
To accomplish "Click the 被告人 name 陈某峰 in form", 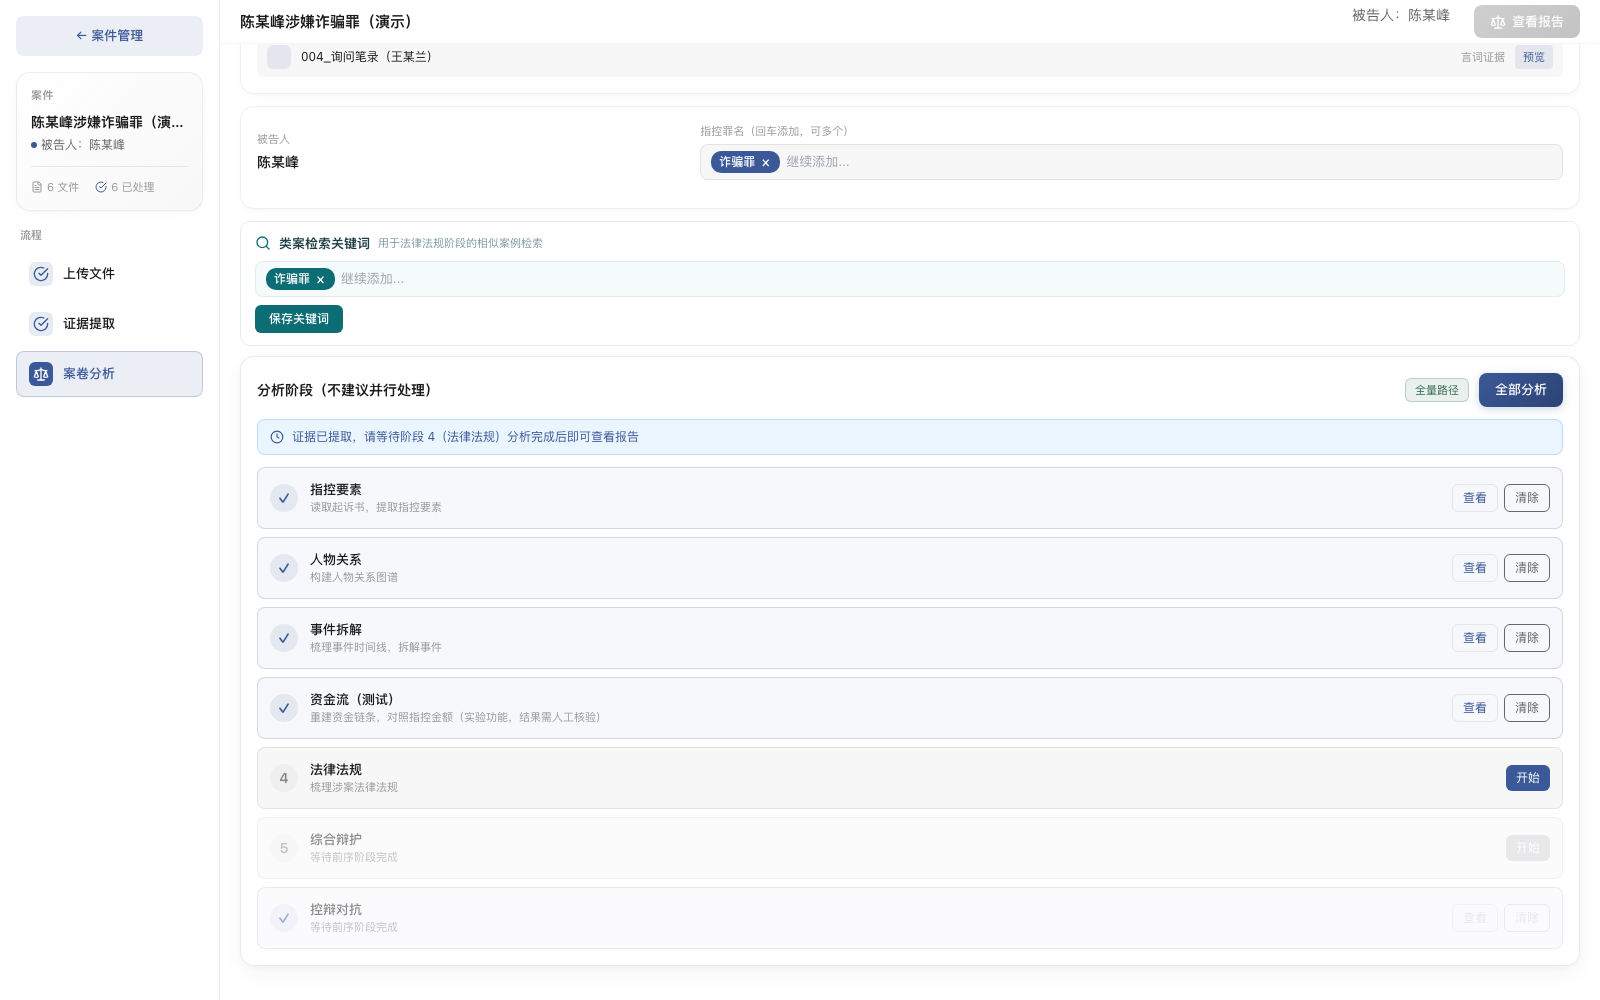I will click(278, 162).
